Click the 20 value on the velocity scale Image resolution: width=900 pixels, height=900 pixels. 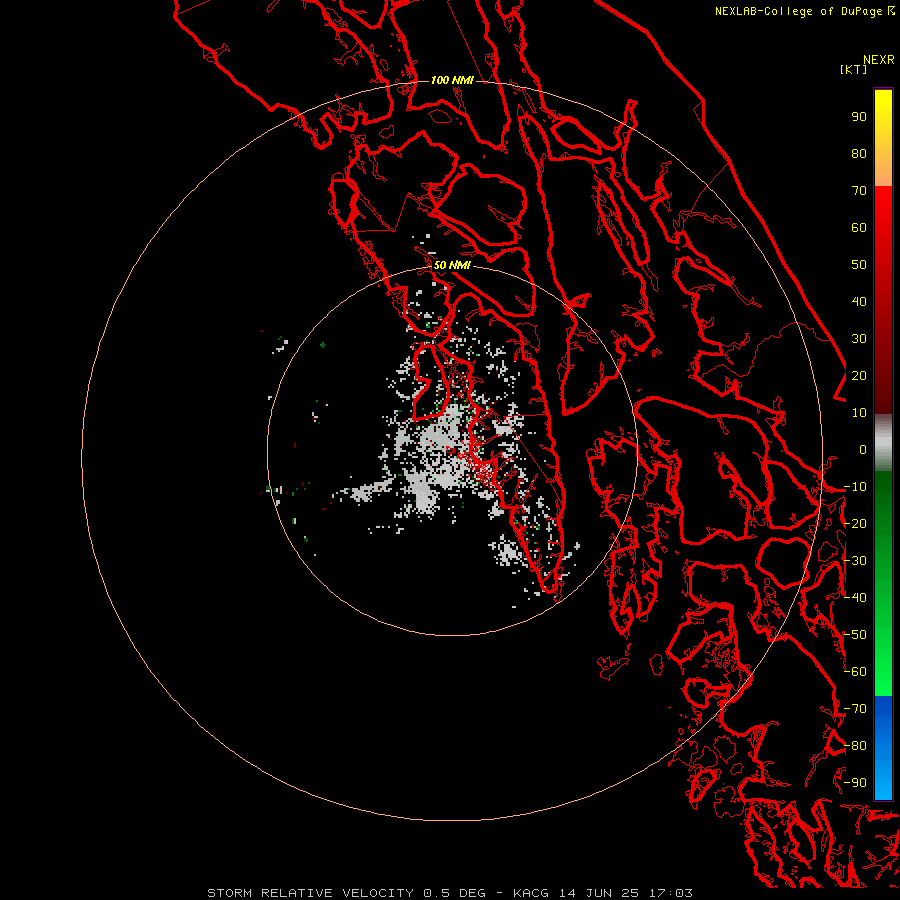(859, 375)
